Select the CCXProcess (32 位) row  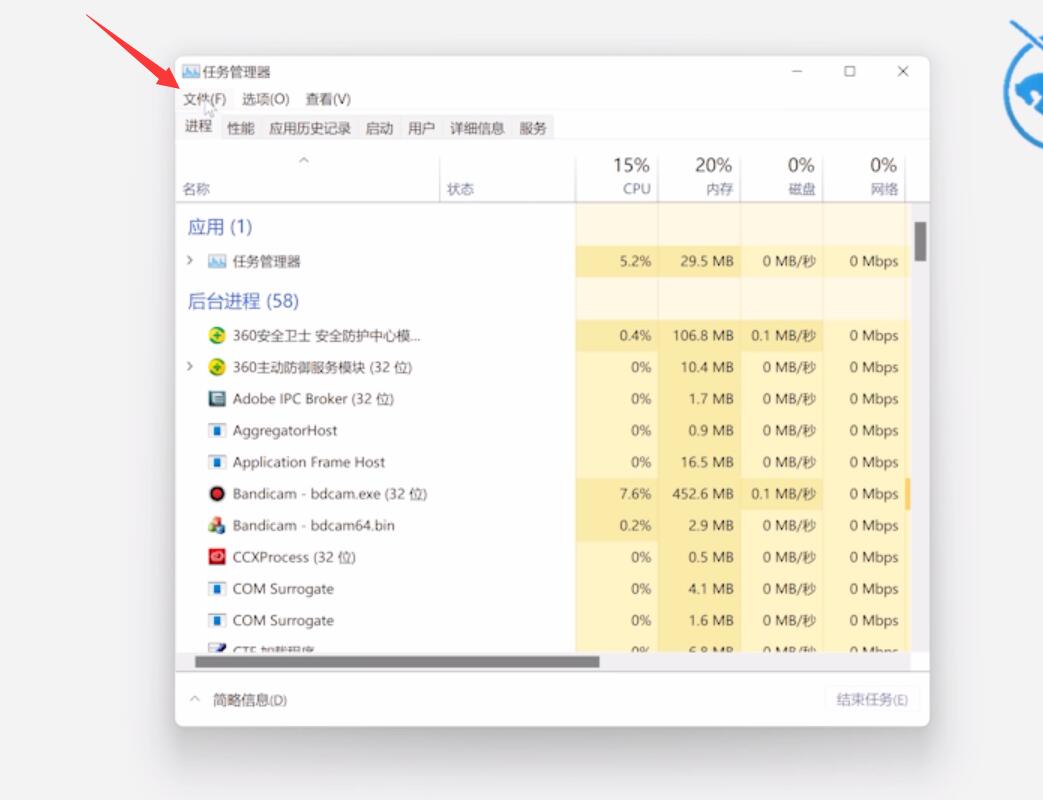click(x=543, y=557)
